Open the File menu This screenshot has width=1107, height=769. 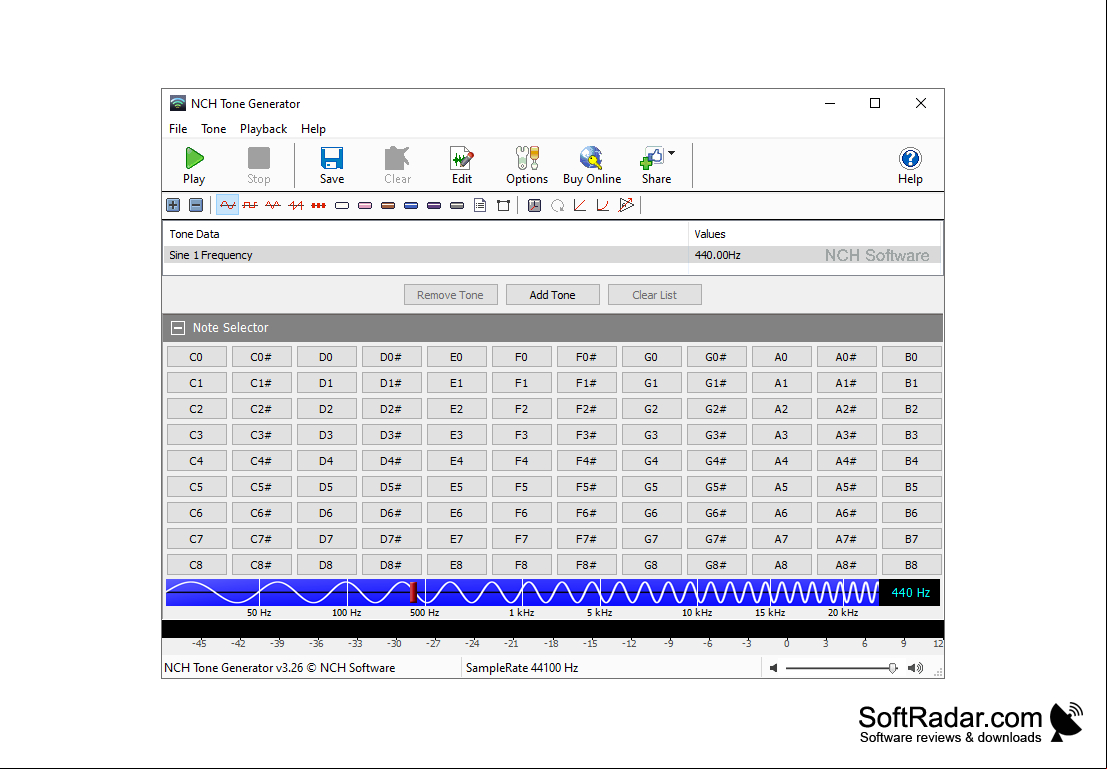[x=178, y=129]
